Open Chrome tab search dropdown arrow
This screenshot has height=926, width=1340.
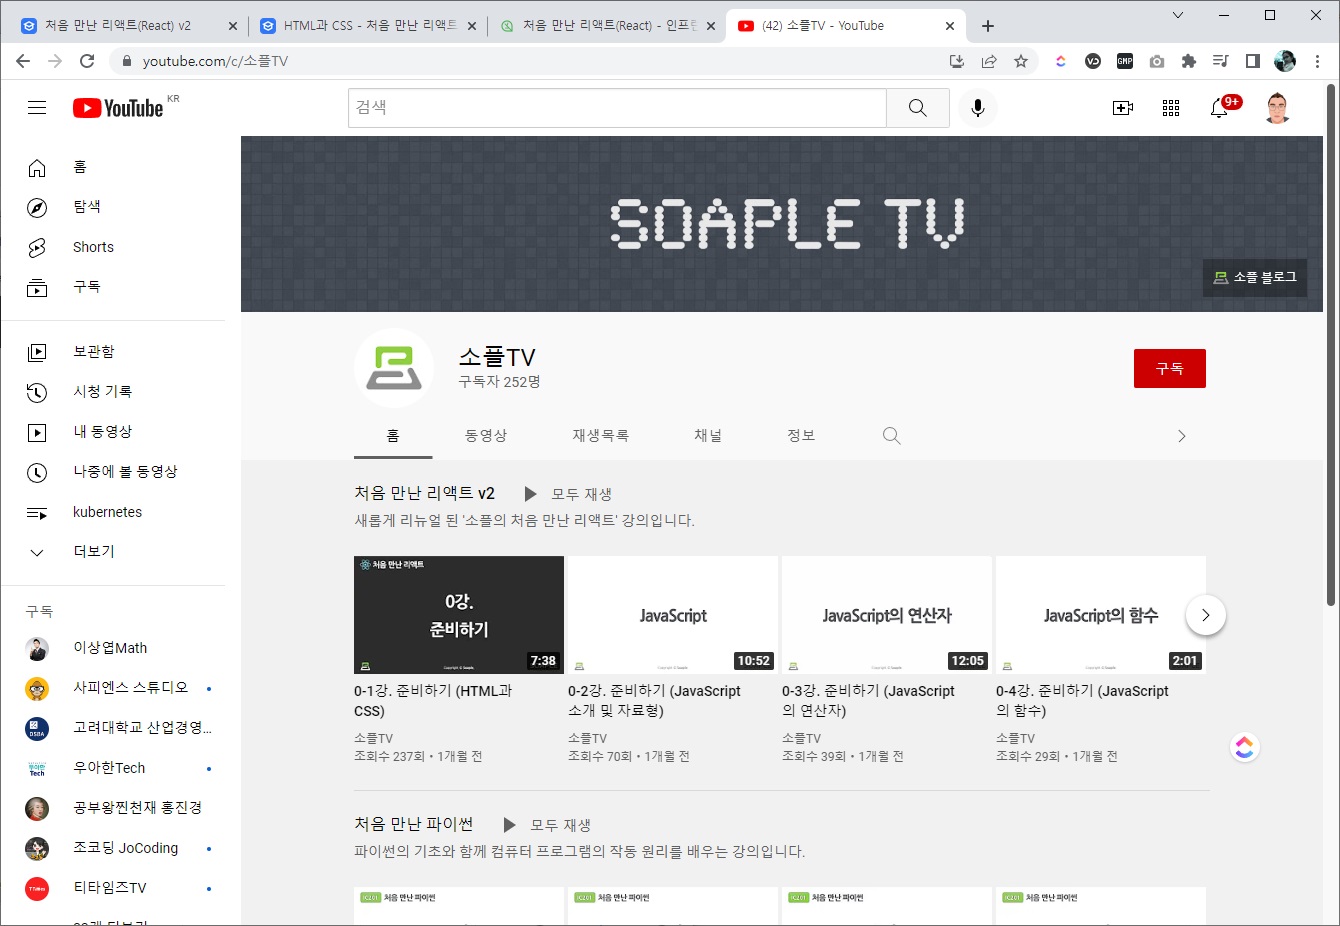click(x=1178, y=15)
